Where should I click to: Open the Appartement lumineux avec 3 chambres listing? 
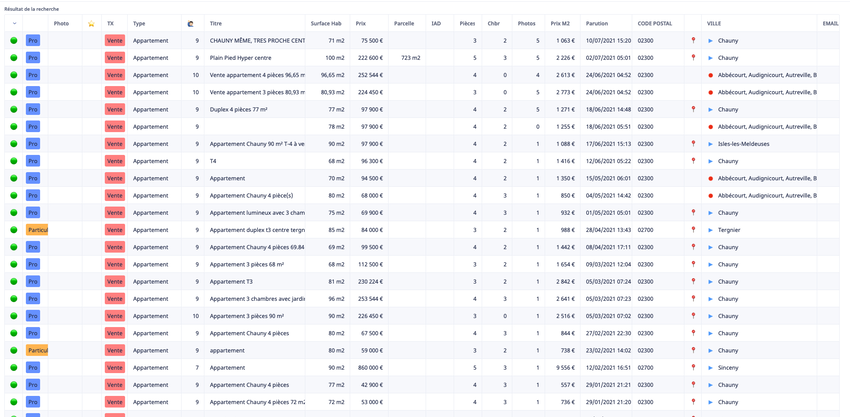click(x=257, y=213)
